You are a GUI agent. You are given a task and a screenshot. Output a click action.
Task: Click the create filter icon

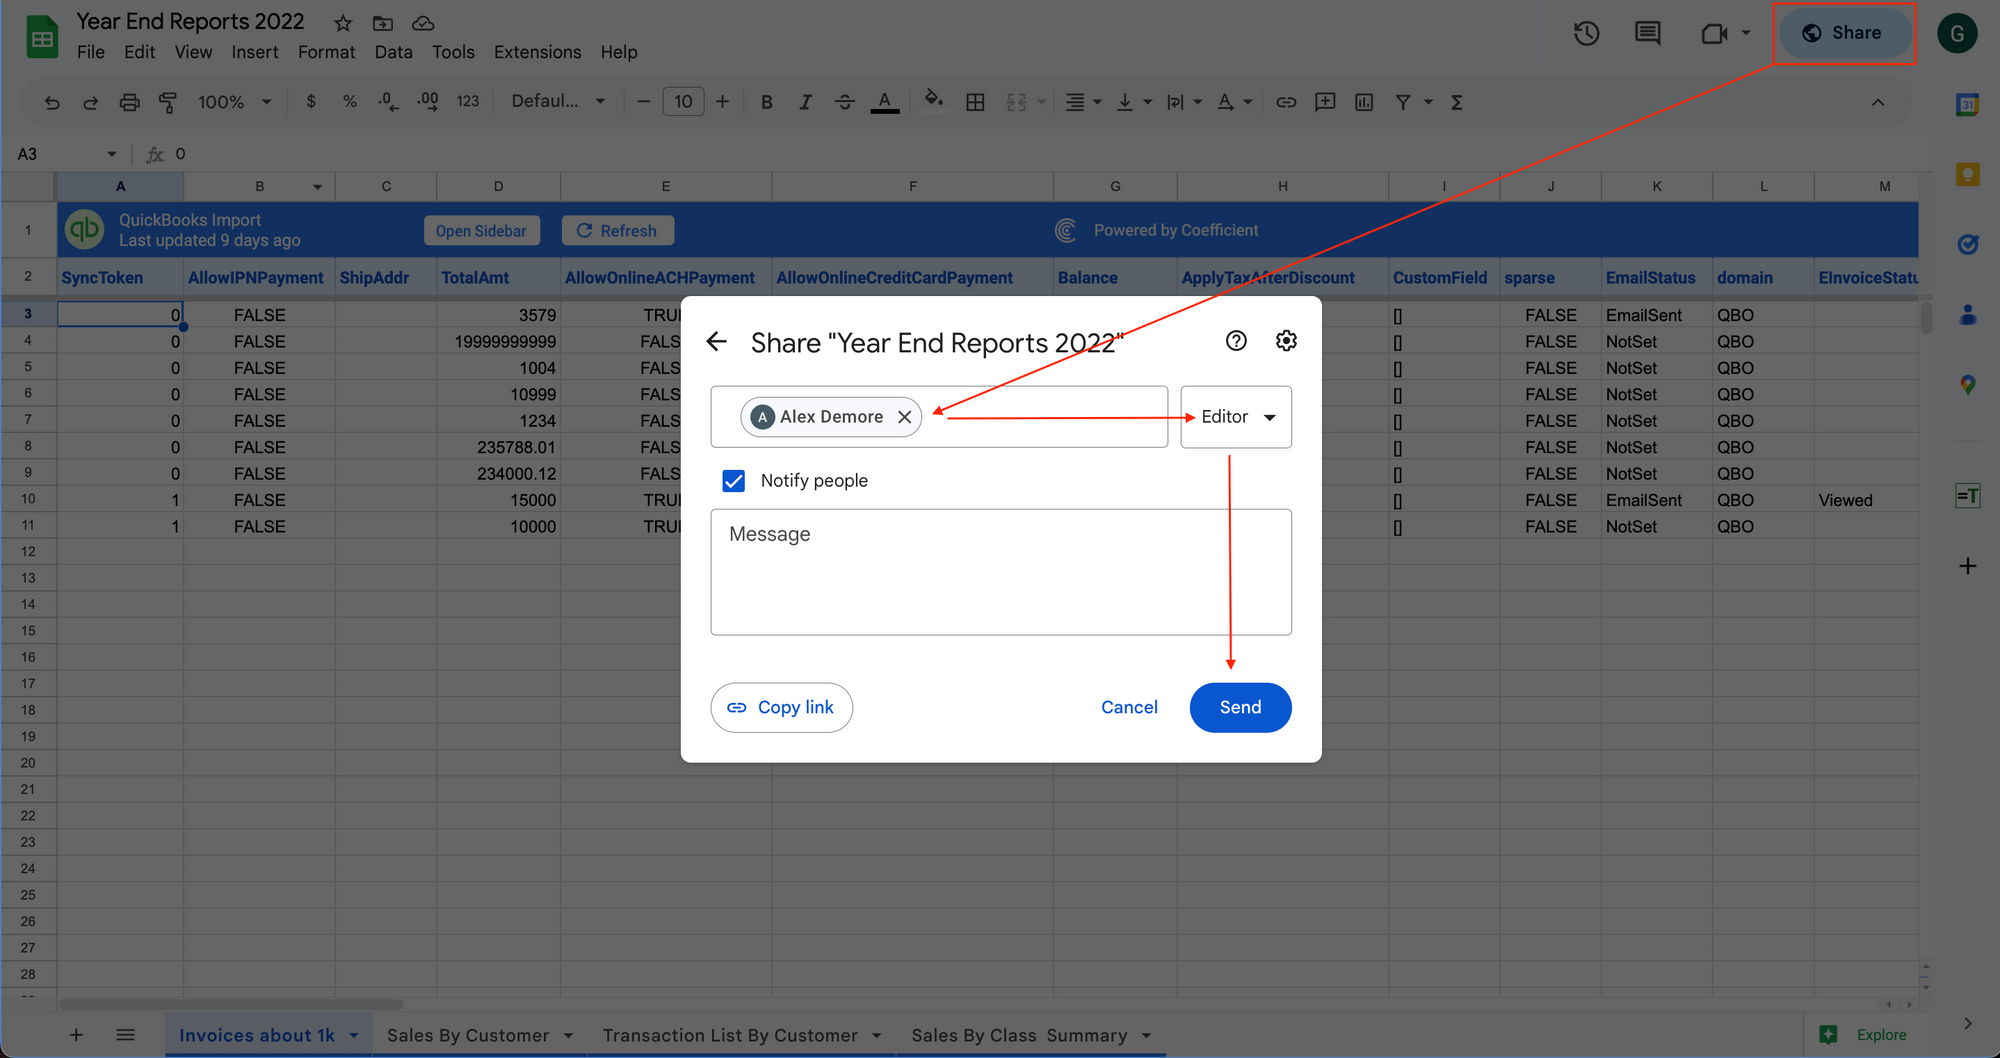click(x=1403, y=102)
